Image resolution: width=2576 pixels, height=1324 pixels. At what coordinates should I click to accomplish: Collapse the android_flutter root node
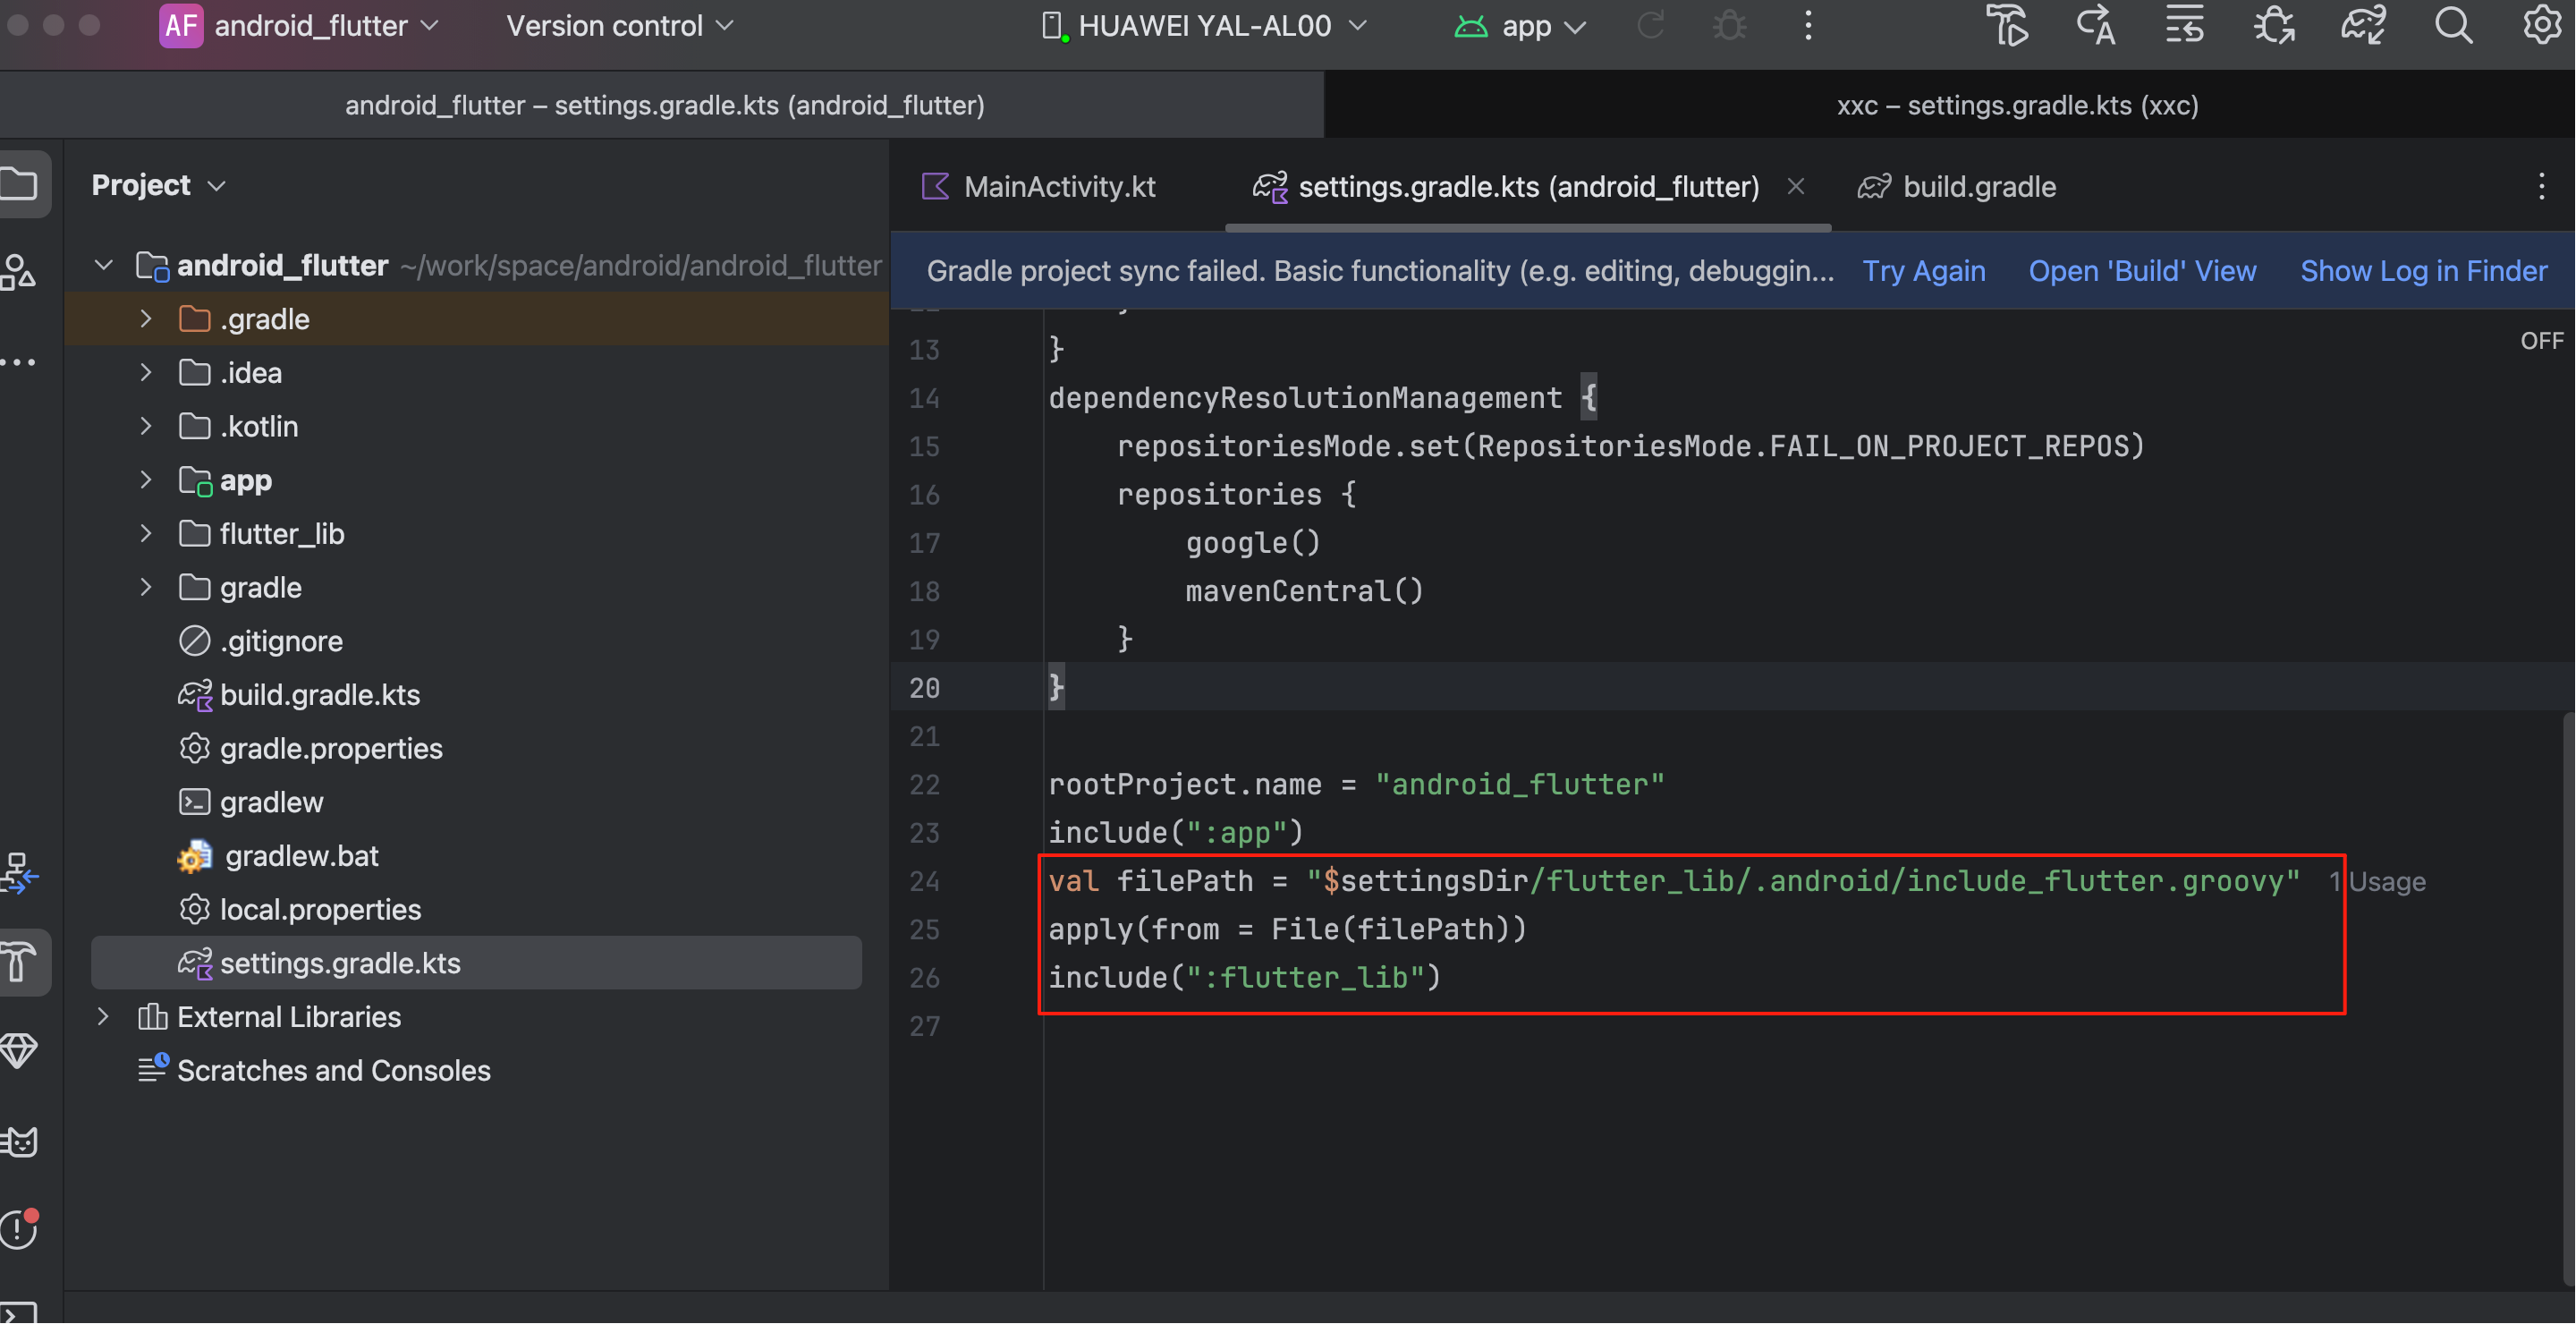(x=104, y=266)
